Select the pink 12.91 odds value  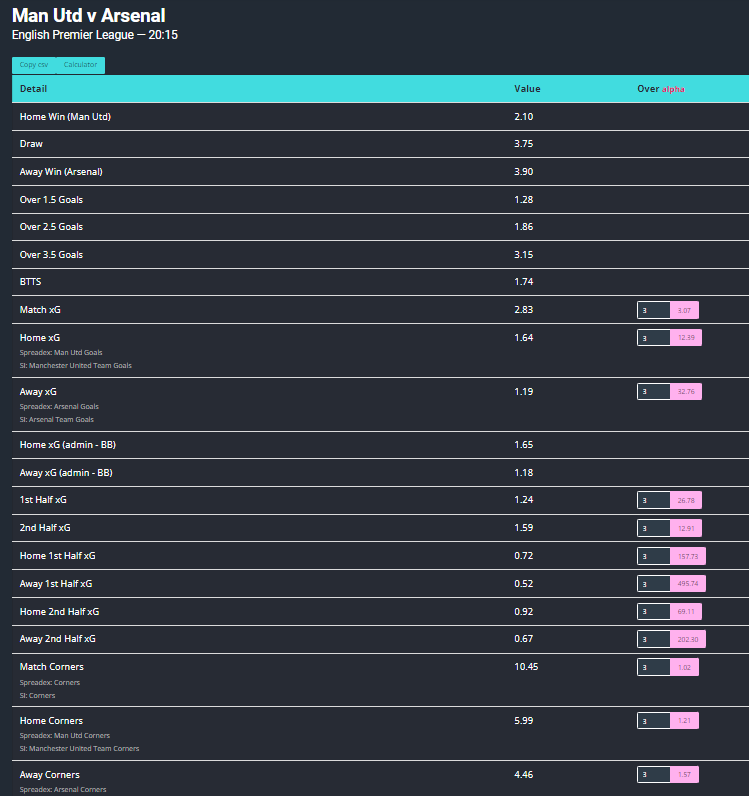pos(686,528)
